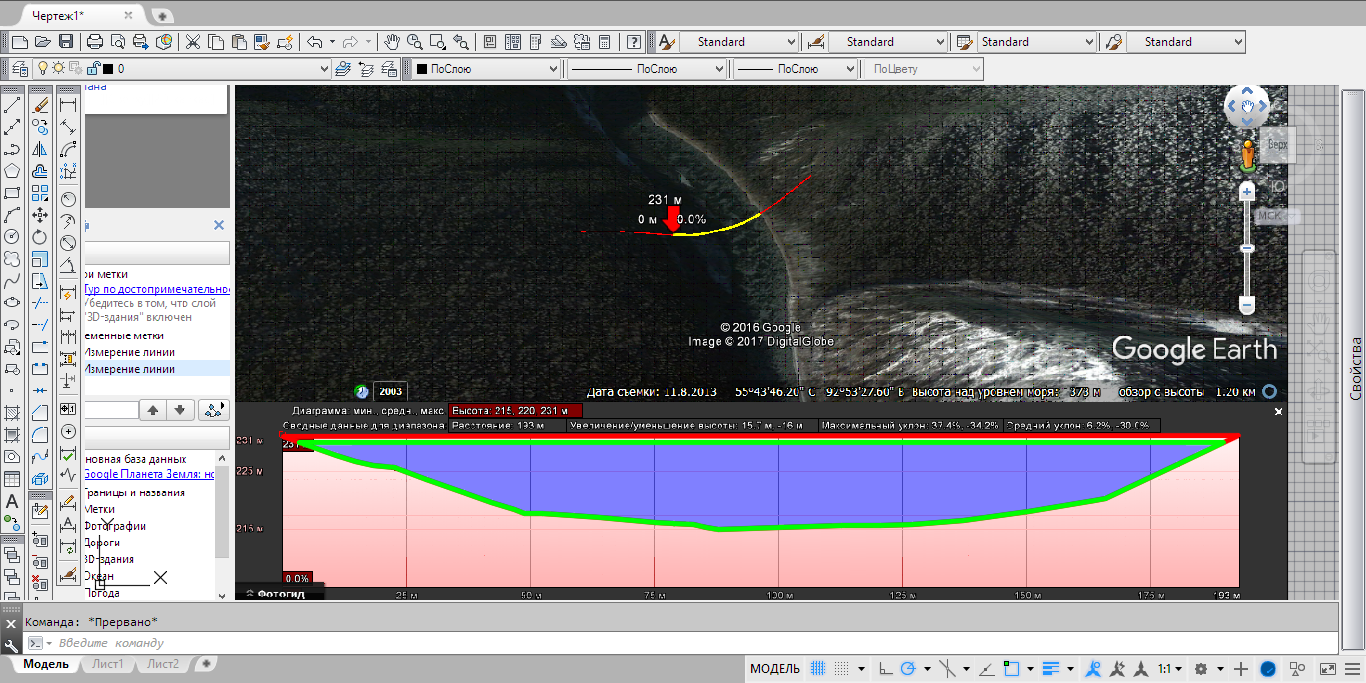Switch to the Лист1 layout tab
The width and height of the screenshot is (1366, 683).
pyautogui.click(x=107, y=664)
